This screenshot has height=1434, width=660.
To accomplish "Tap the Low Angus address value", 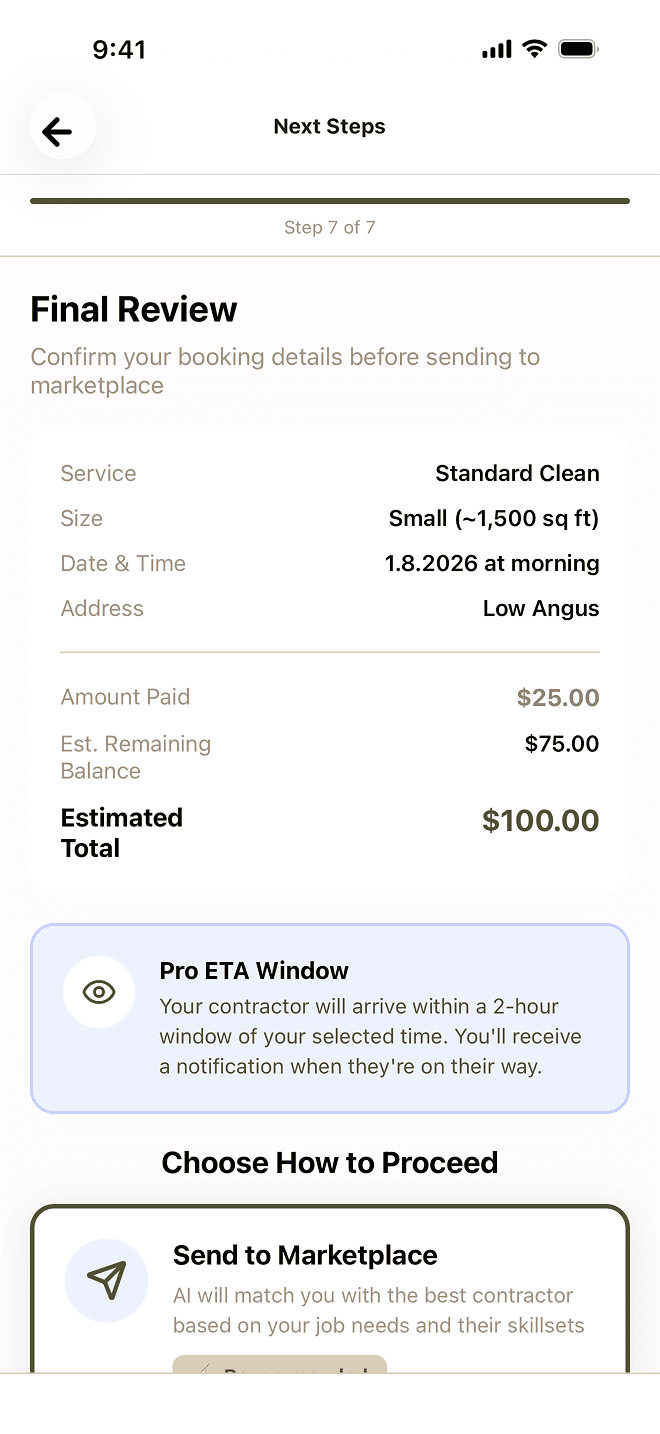I will [541, 609].
